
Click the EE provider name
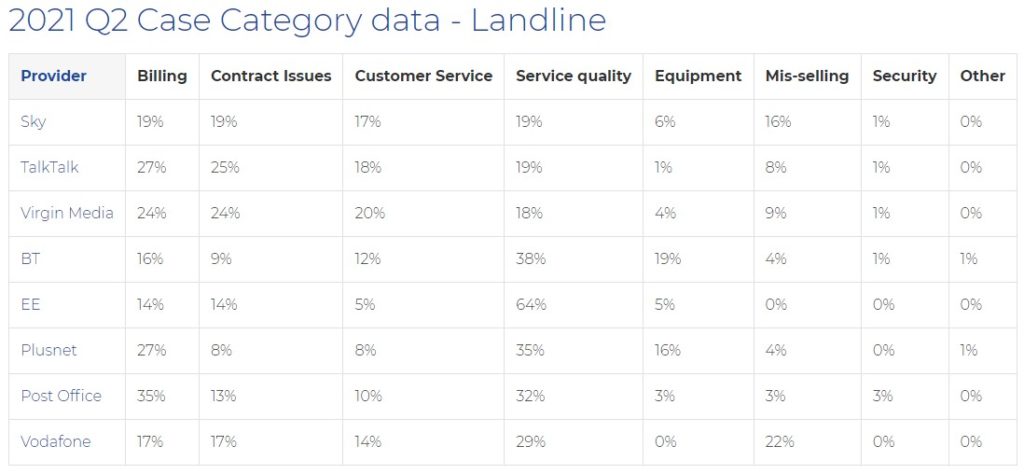click(x=30, y=304)
